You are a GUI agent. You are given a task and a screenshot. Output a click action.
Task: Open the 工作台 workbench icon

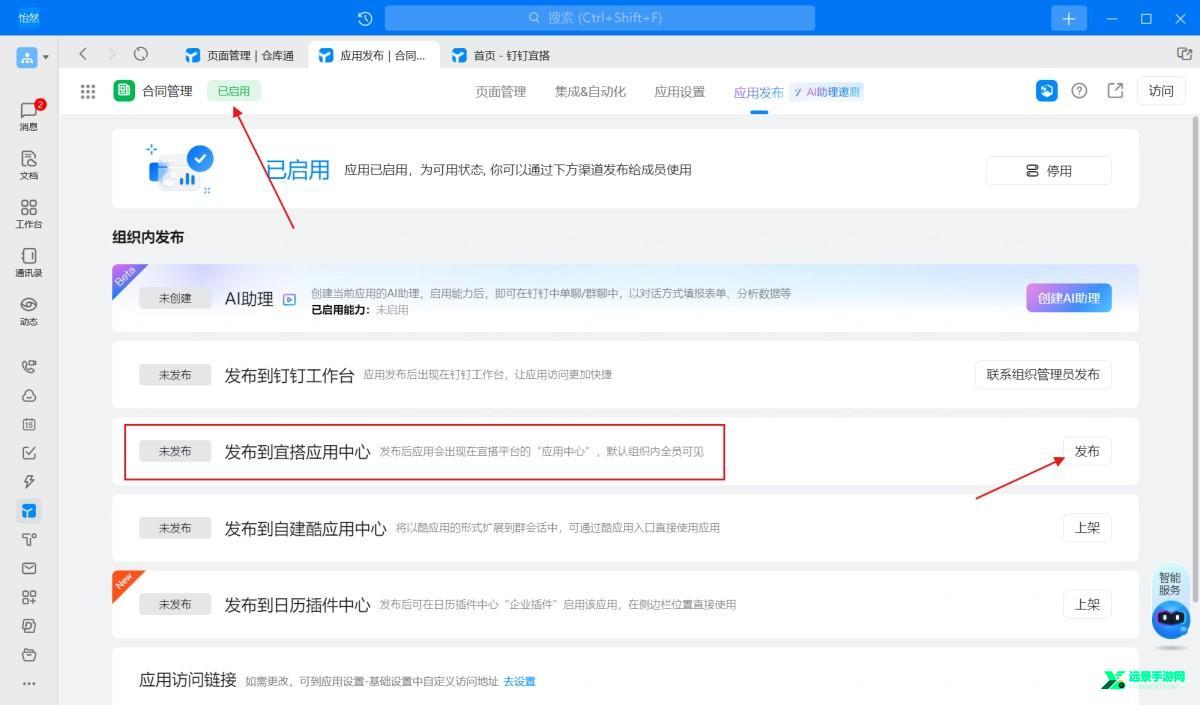click(x=29, y=214)
